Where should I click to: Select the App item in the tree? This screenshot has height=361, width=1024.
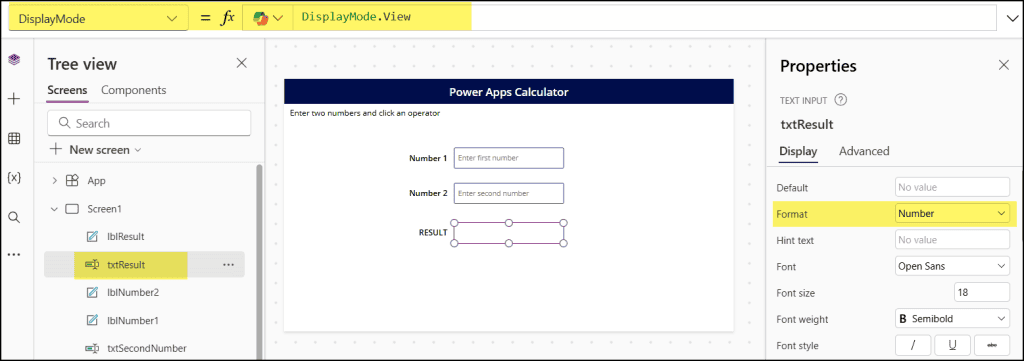coord(97,181)
